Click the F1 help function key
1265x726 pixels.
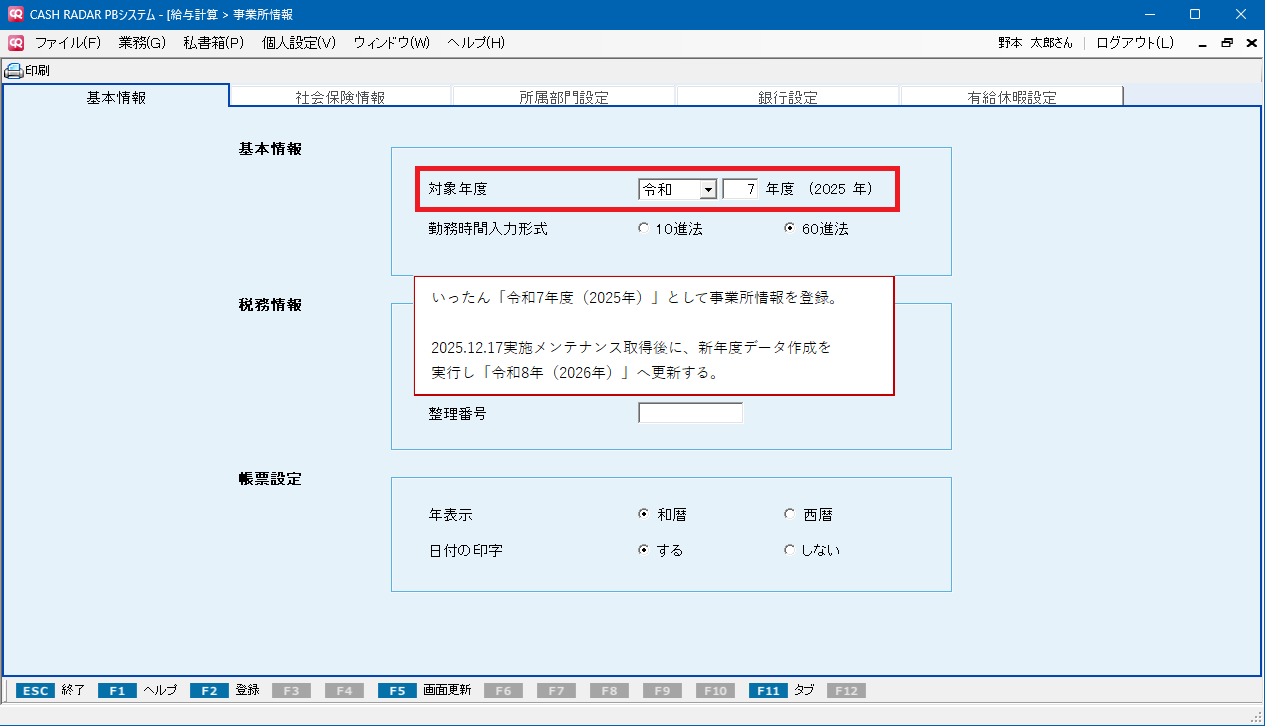(116, 690)
